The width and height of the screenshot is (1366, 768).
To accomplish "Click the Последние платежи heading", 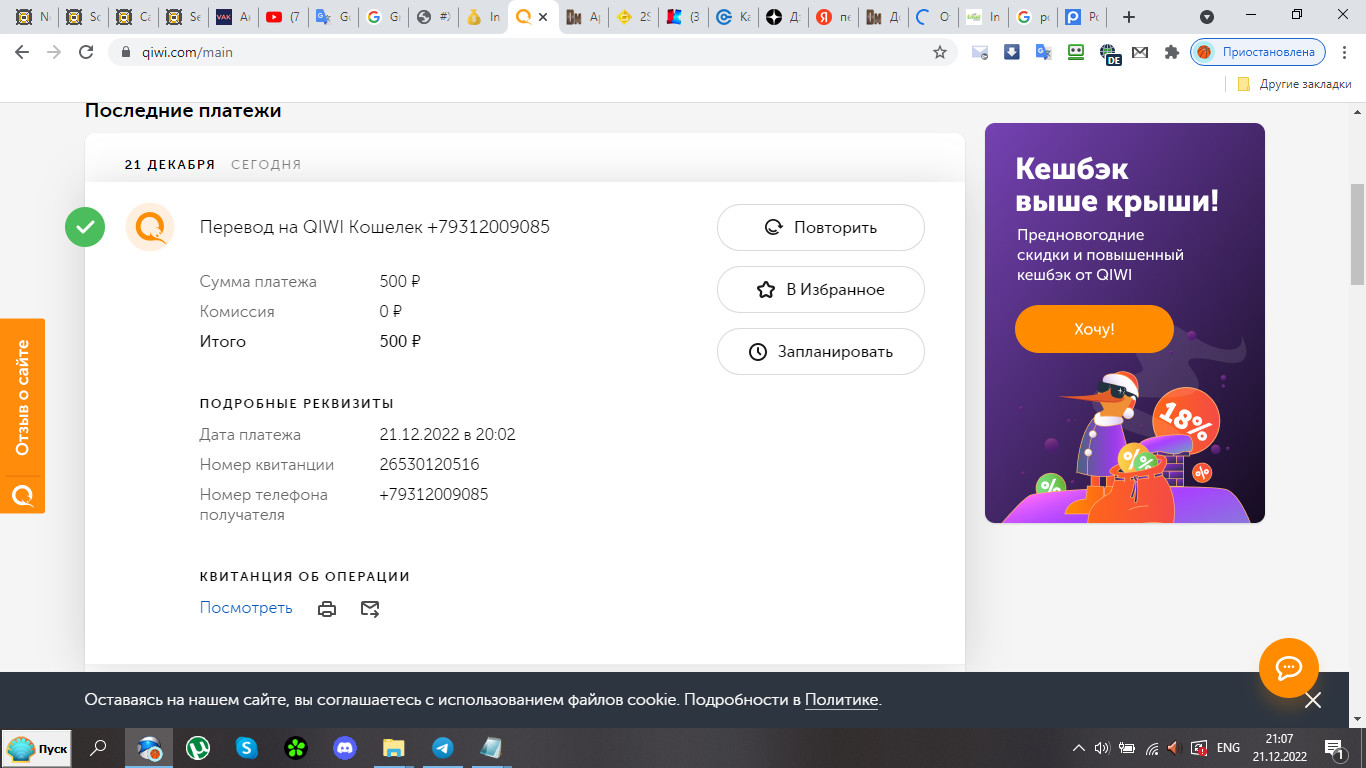I will (x=183, y=111).
